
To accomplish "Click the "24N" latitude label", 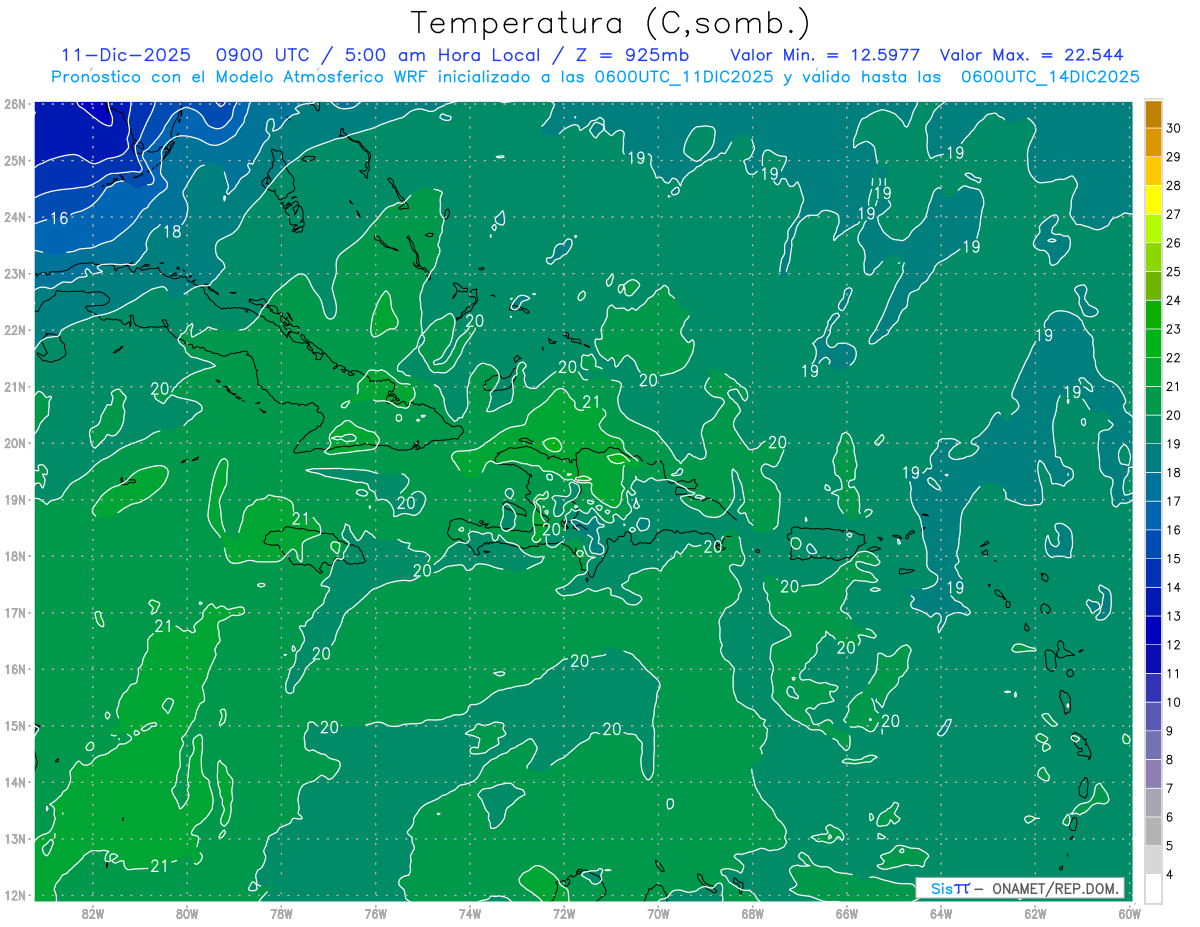I will click(15, 217).
